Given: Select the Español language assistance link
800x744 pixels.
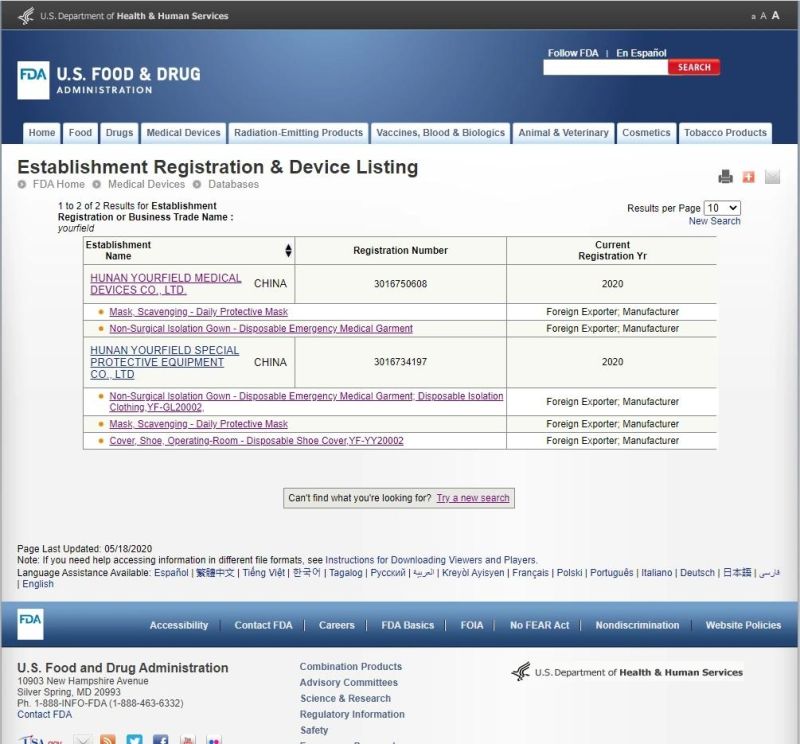Looking at the screenshot, I should [171, 573].
